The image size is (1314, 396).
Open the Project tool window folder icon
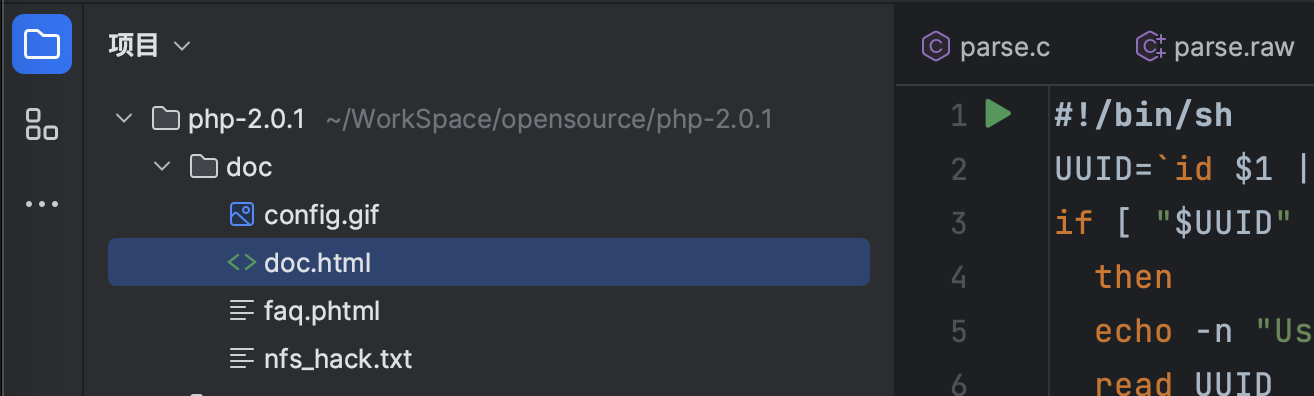click(42, 44)
